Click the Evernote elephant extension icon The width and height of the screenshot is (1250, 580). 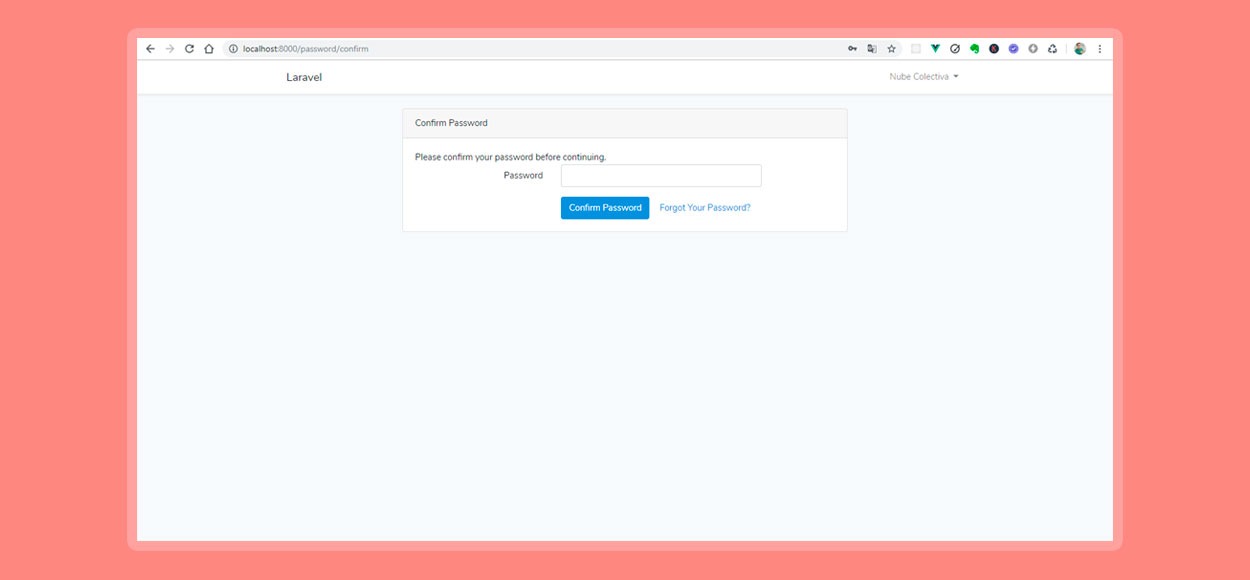point(974,49)
